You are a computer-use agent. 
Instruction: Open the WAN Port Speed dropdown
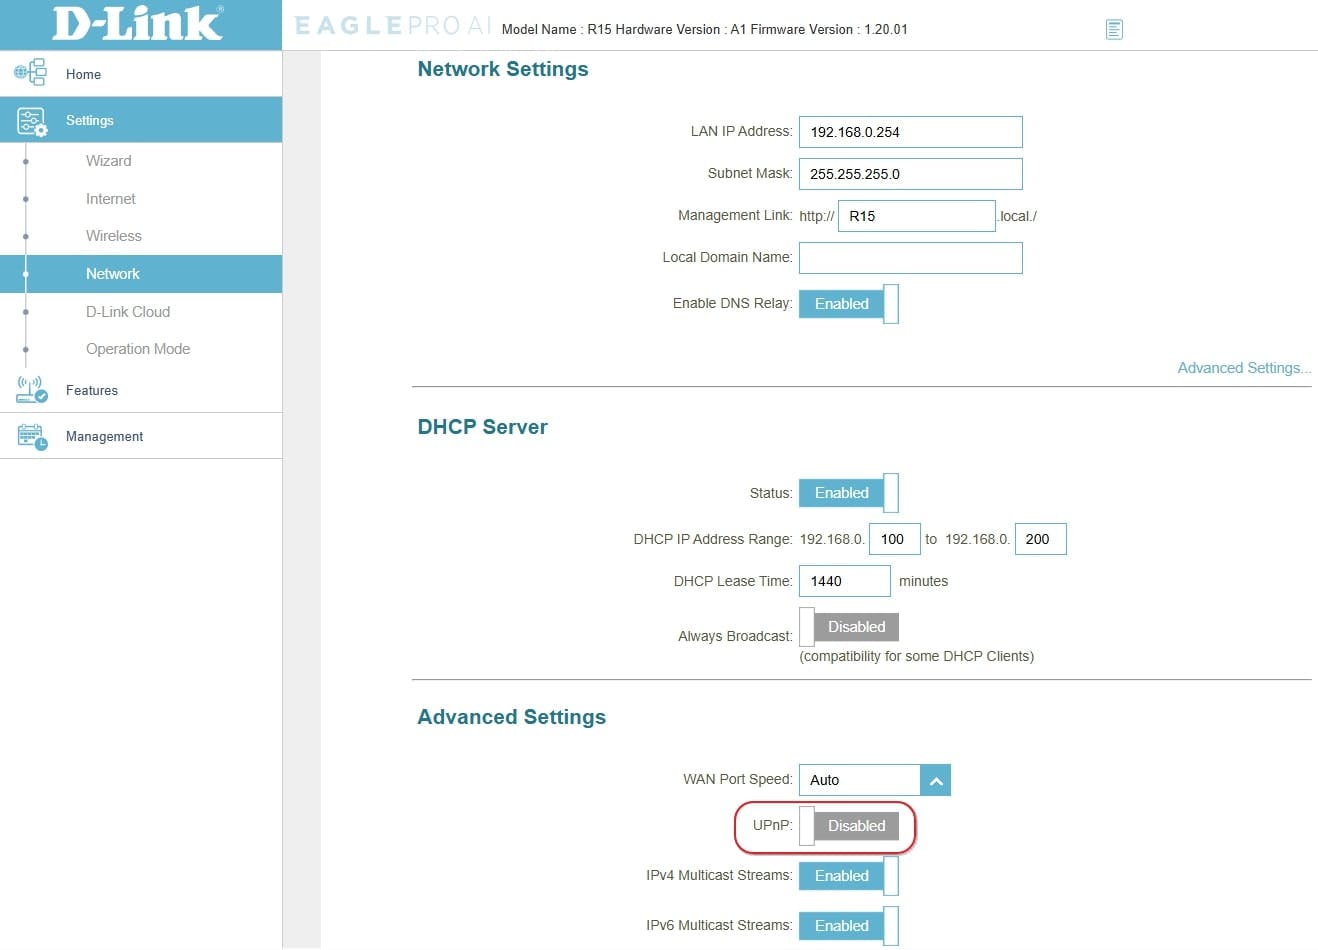875,780
